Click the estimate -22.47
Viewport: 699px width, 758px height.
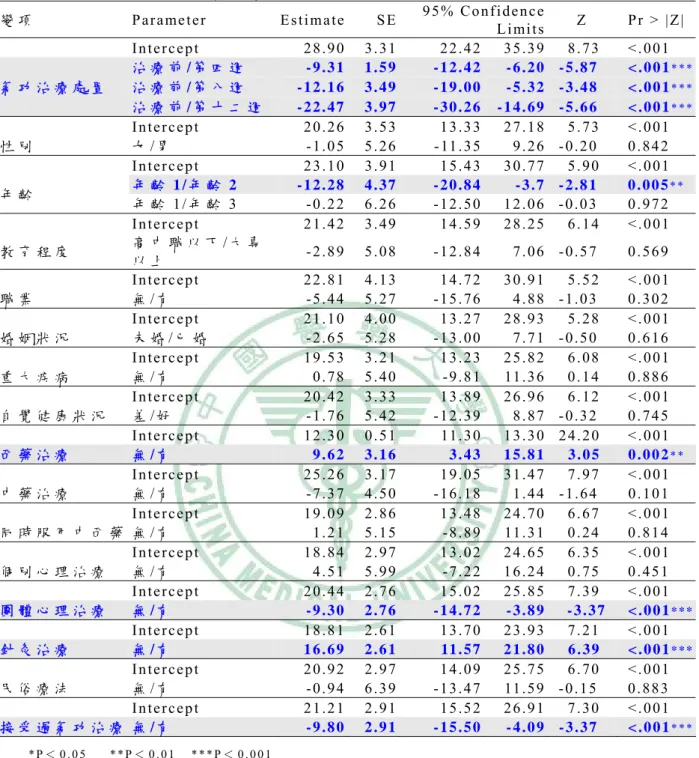pos(320,107)
